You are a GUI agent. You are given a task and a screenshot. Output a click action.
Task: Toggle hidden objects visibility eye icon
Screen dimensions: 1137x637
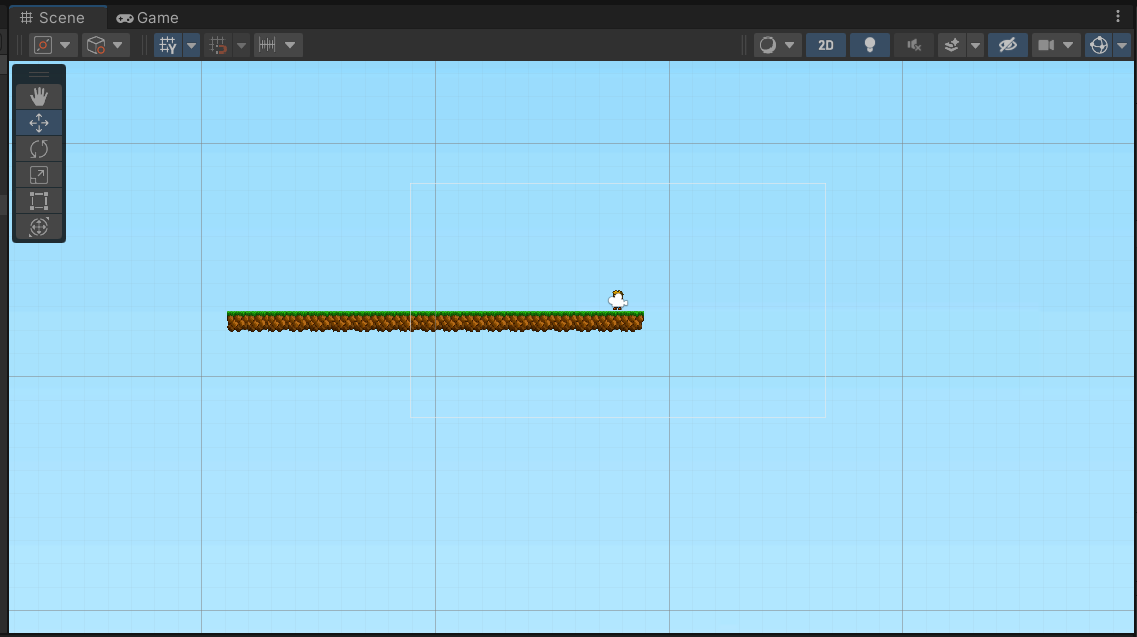point(1008,45)
